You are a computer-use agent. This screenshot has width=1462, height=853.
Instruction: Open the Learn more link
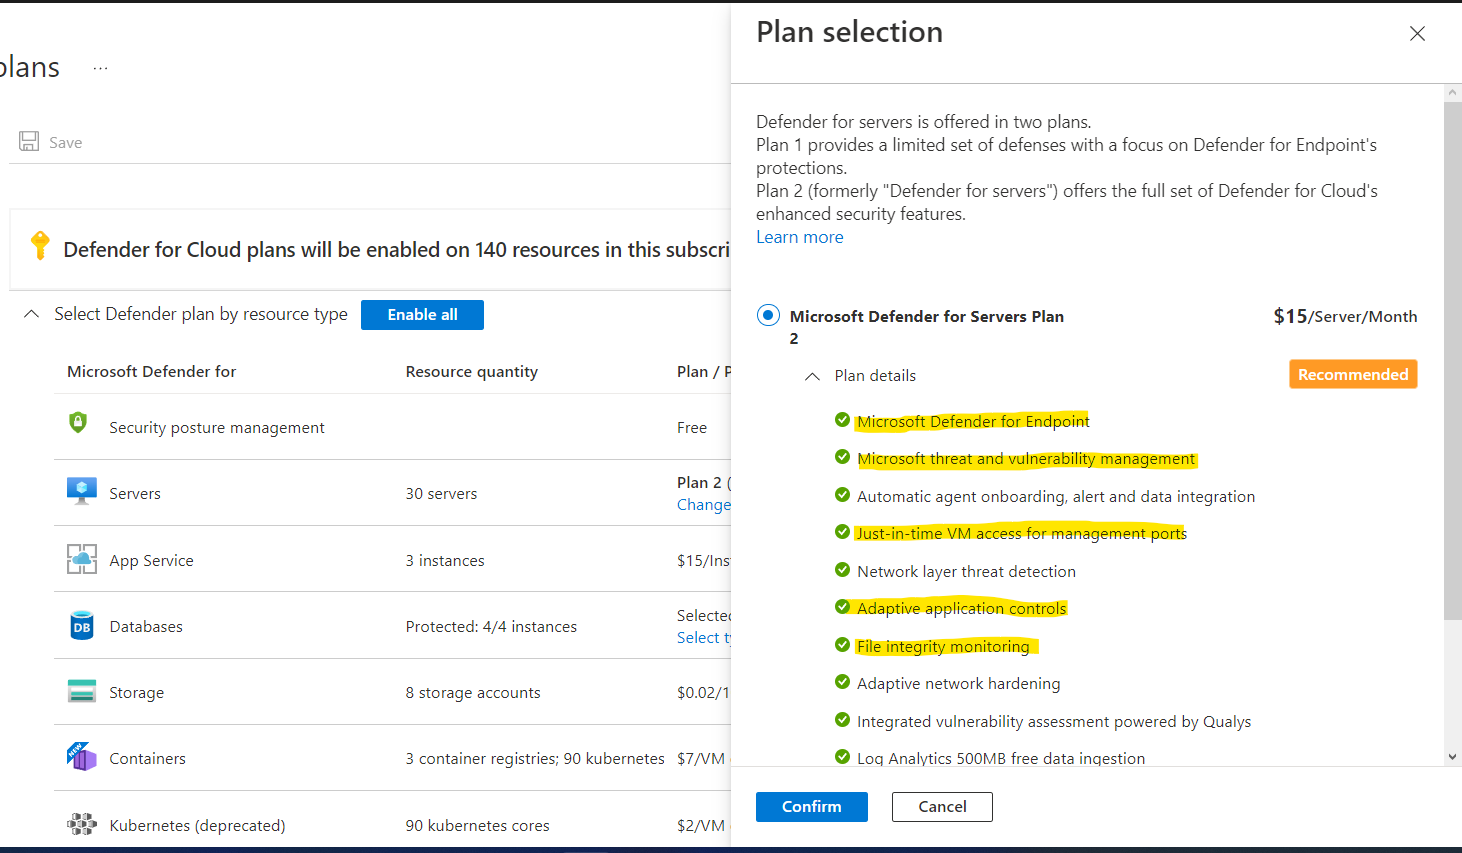(799, 237)
